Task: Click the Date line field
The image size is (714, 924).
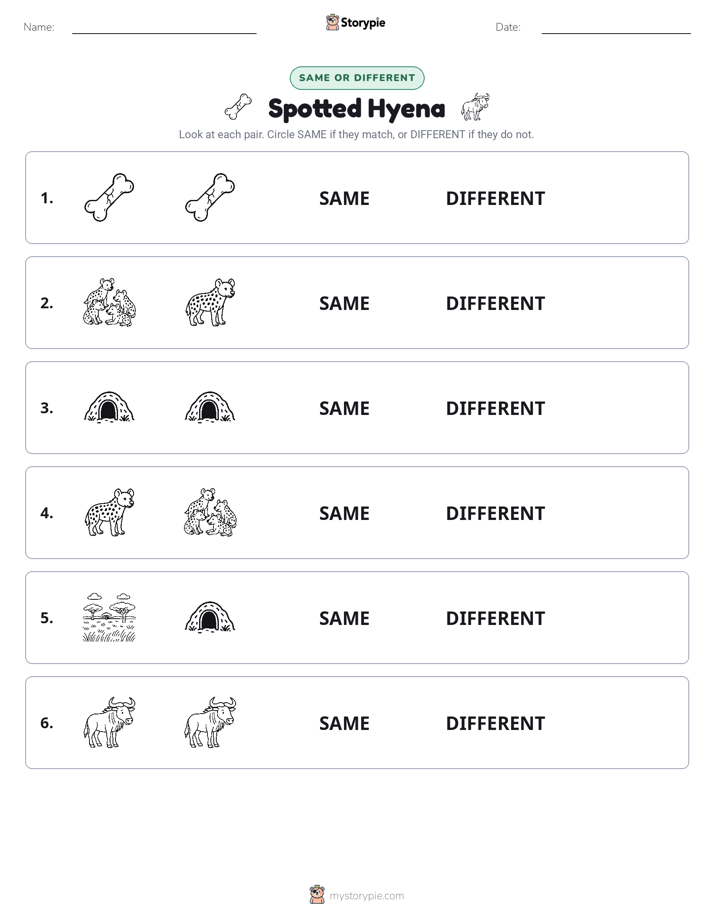Action: point(616,28)
